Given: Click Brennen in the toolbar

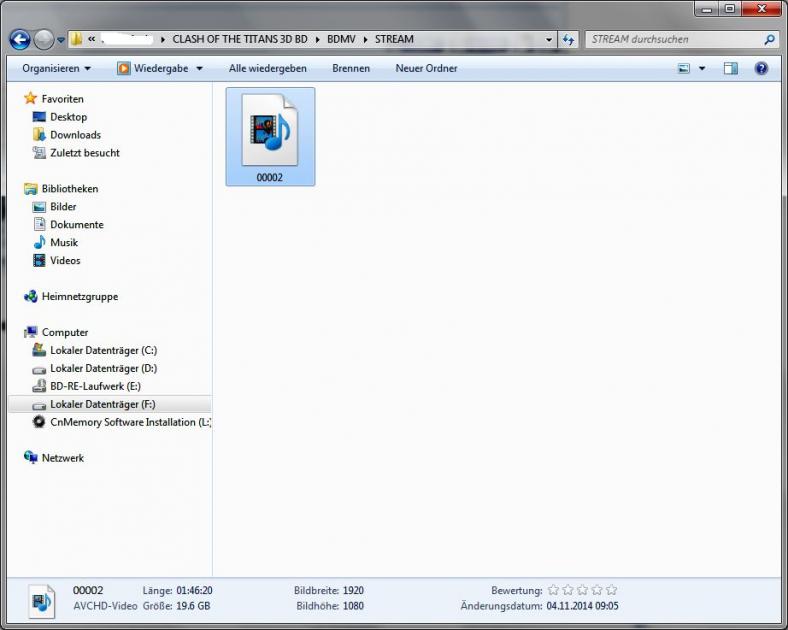Looking at the screenshot, I should (x=351, y=68).
